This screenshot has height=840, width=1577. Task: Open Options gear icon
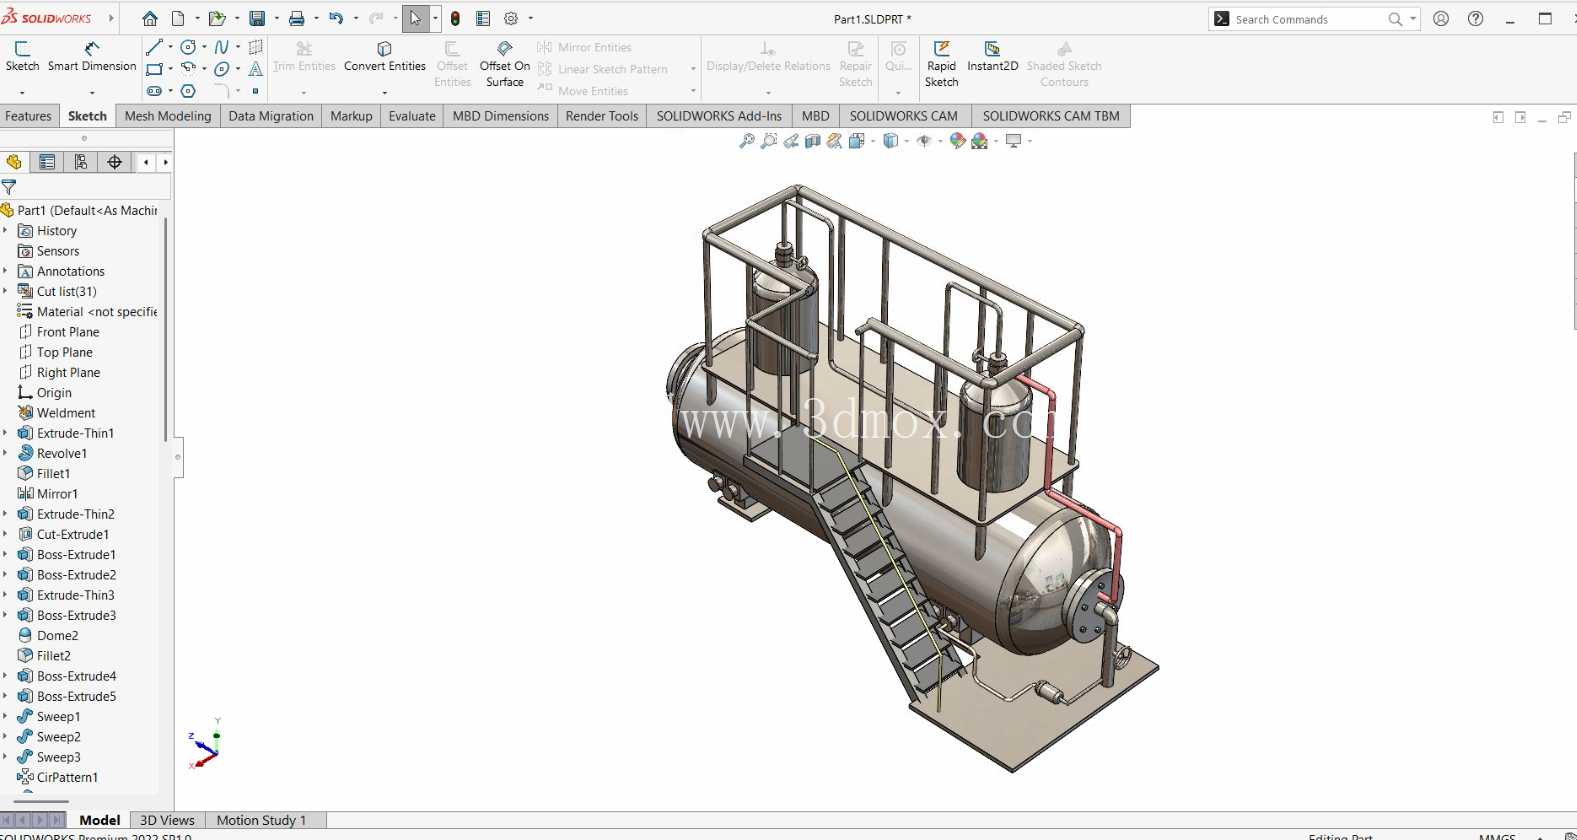[x=511, y=18]
